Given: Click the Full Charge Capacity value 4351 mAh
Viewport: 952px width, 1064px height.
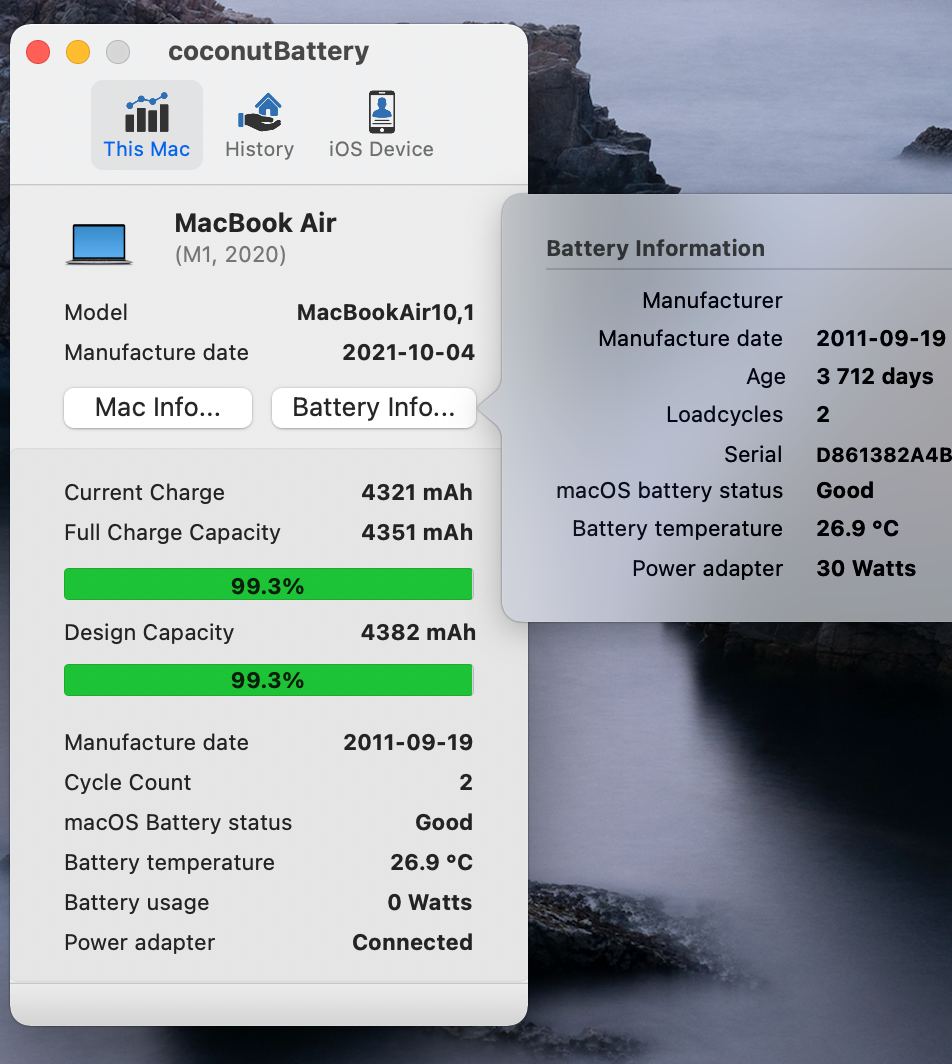Looking at the screenshot, I should (417, 533).
